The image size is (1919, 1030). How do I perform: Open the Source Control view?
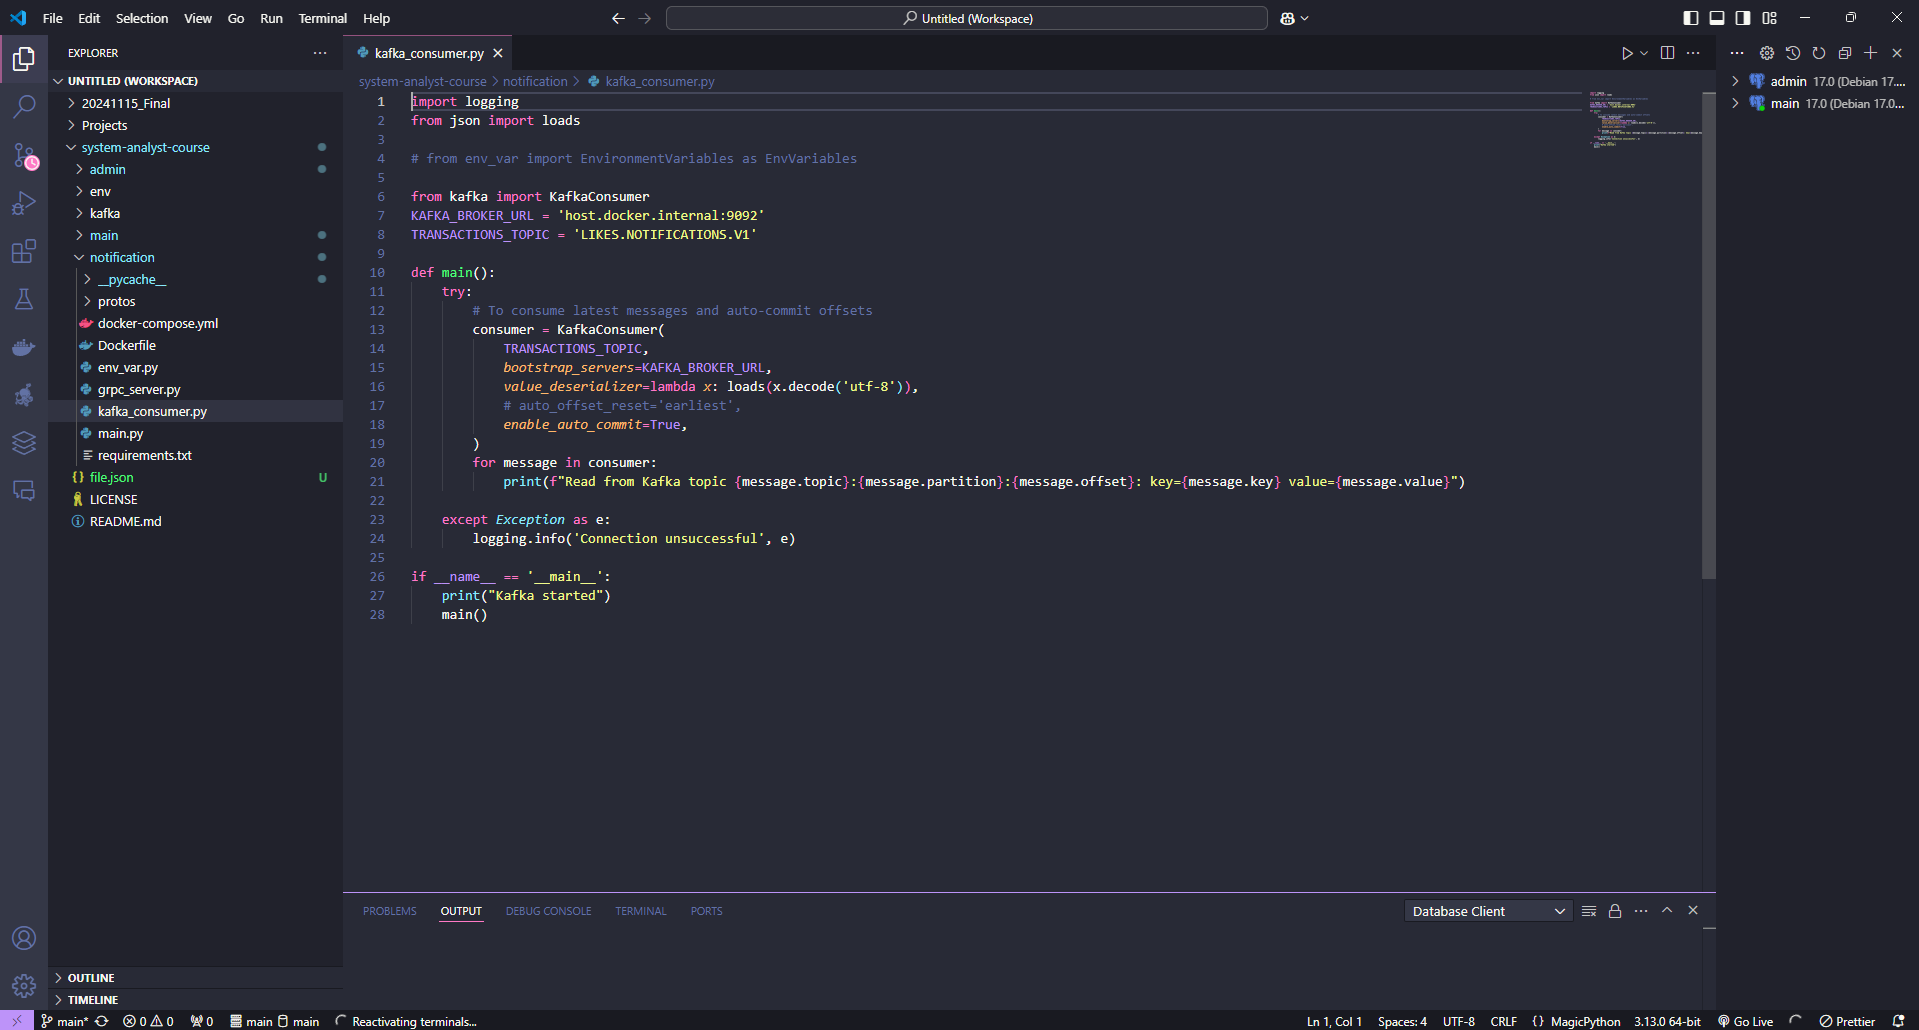tap(24, 155)
